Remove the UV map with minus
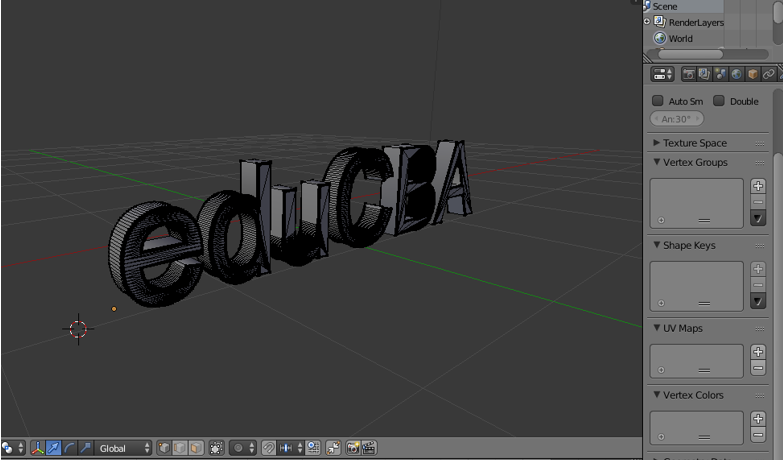The image size is (783, 460). tap(758, 368)
